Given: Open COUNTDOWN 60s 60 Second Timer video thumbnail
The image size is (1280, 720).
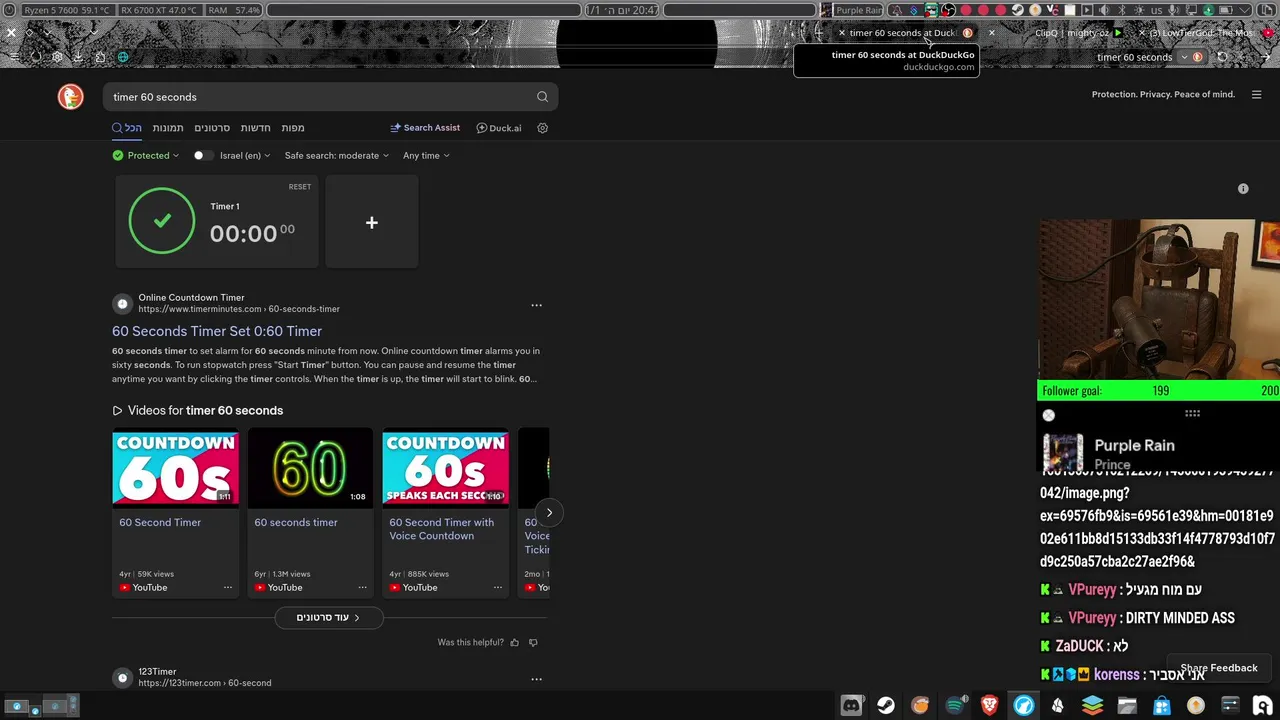Looking at the screenshot, I should tap(175, 468).
